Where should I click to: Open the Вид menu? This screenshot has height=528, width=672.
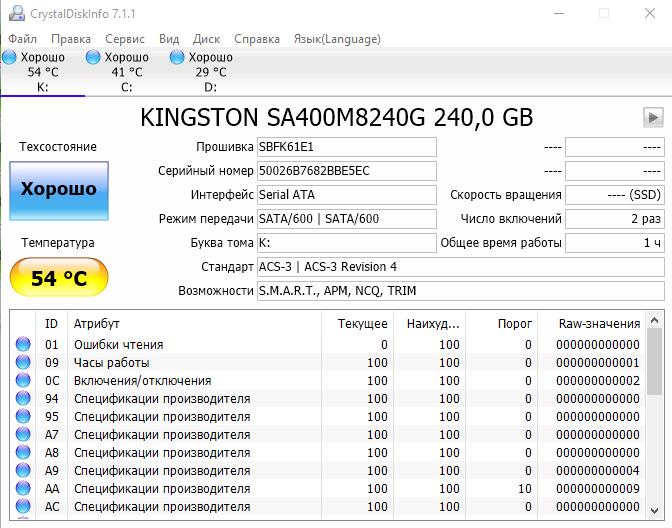(169, 39)
